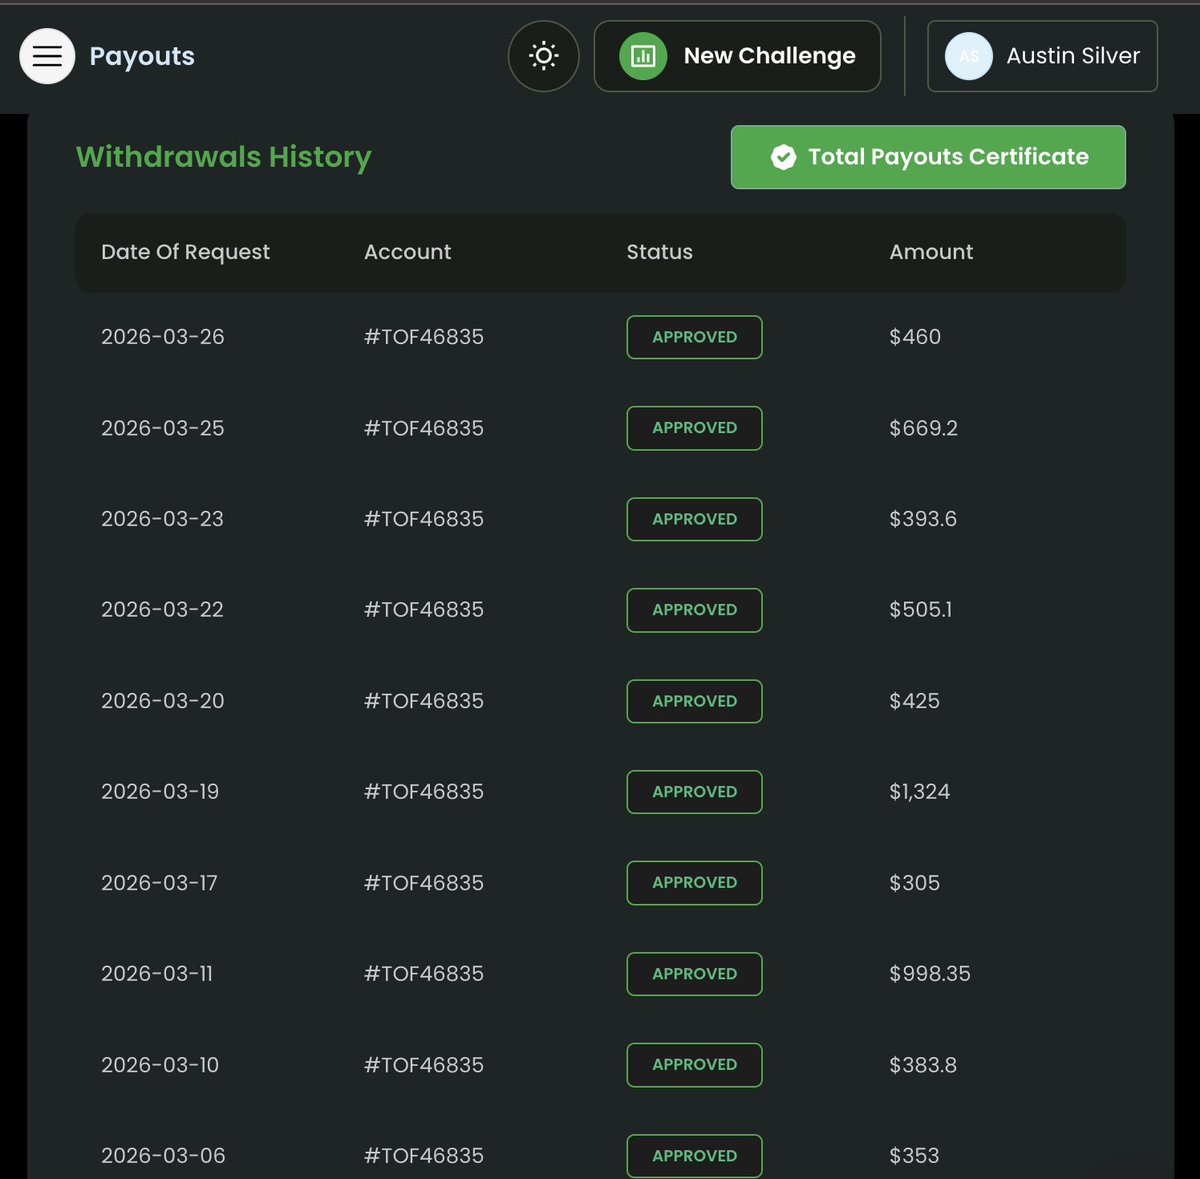
Task: Click the green chart icon in New Challenge
Action: pyautogui.click(x=643, y=56)
